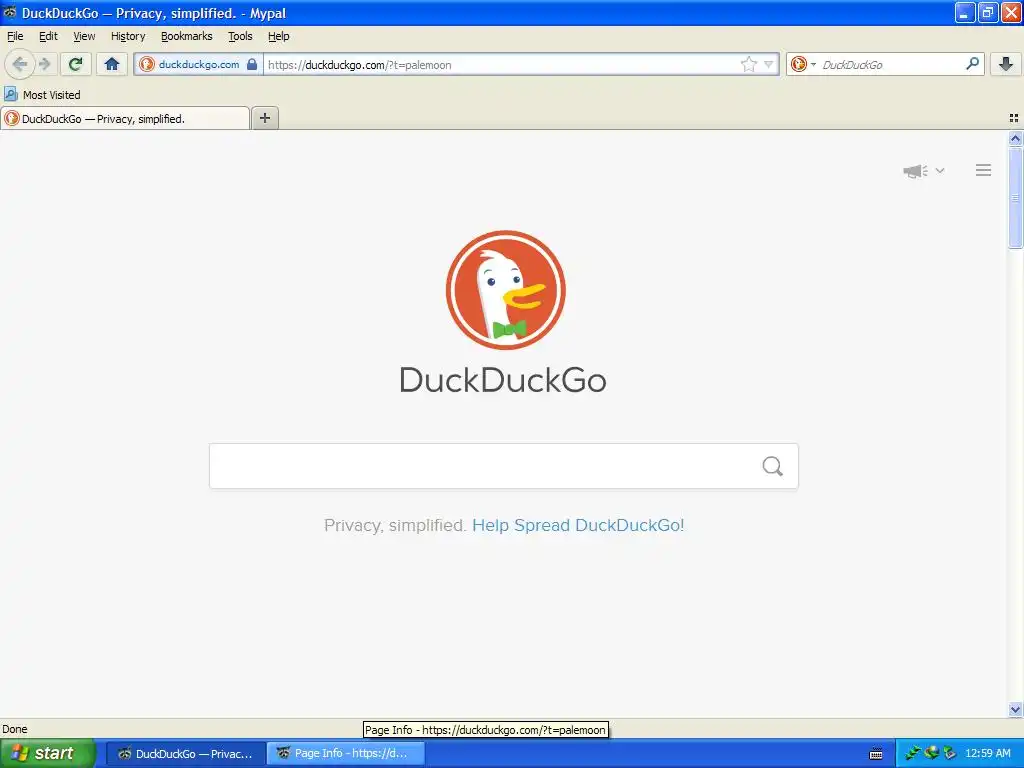This screenshot has width=1024, height=768.
Task: Click the vertical scrollbar thumb
Action: (x=1015, y=198)
